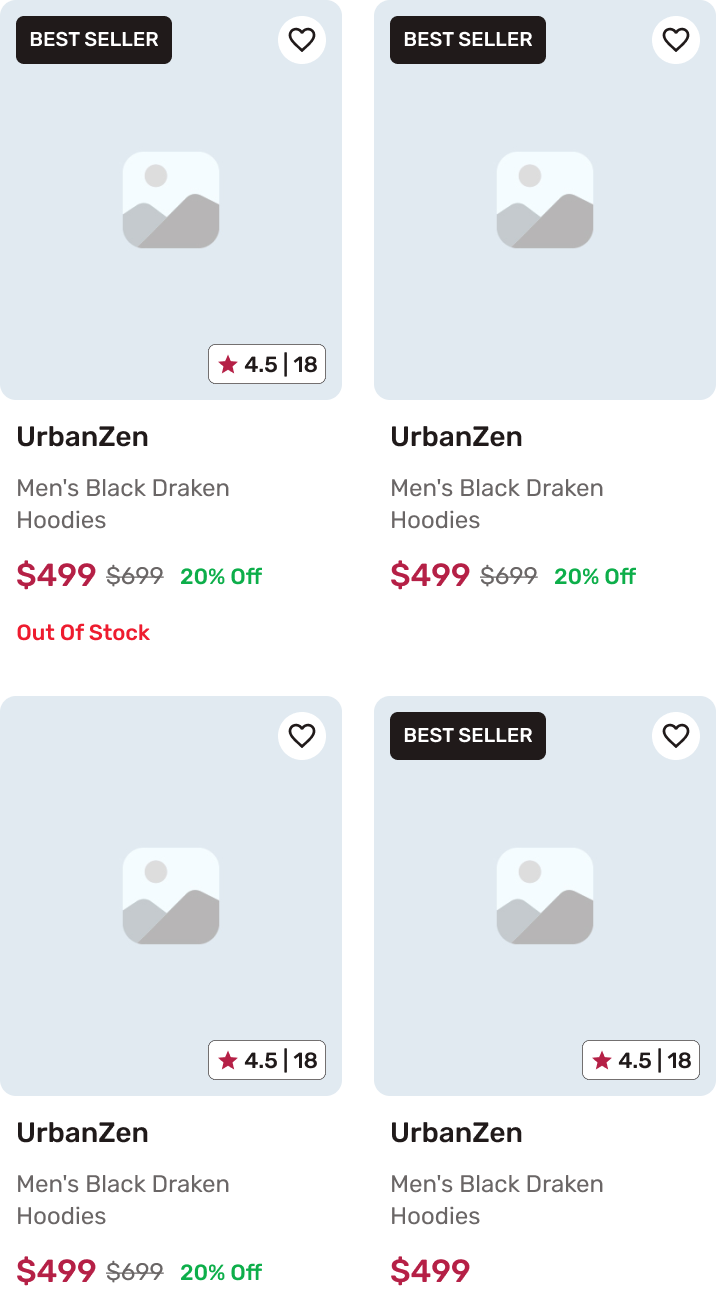The width and height of the screenshot is (716, 1312).
Task: Select the star rating badge on the bottom-right card
Action: (x=641, y=1060)
